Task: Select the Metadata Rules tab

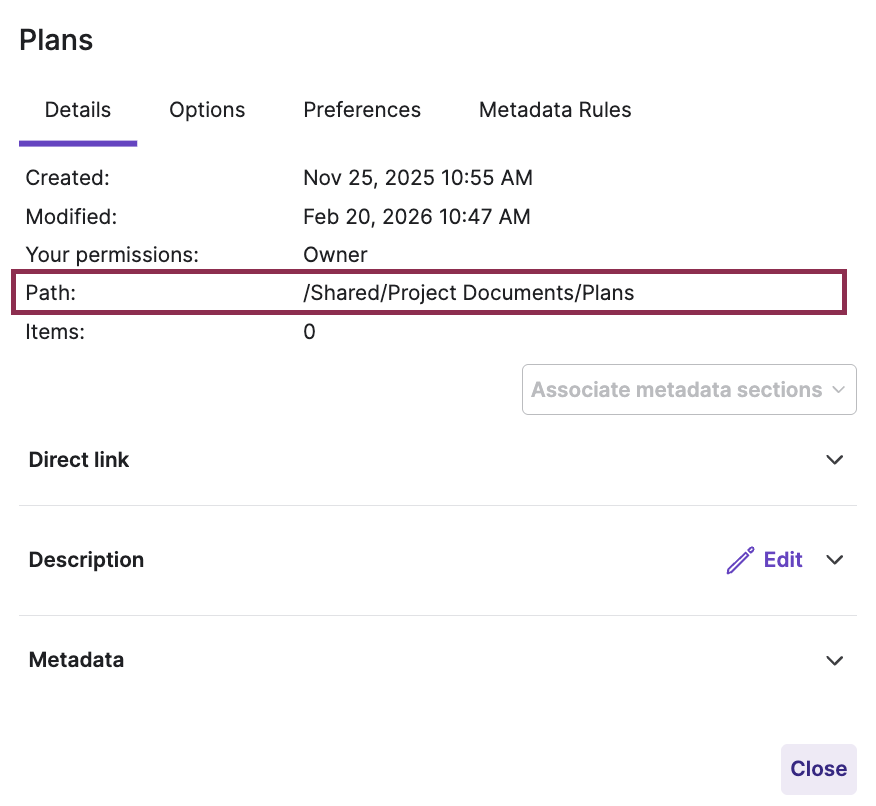Action: pos(555,110)
